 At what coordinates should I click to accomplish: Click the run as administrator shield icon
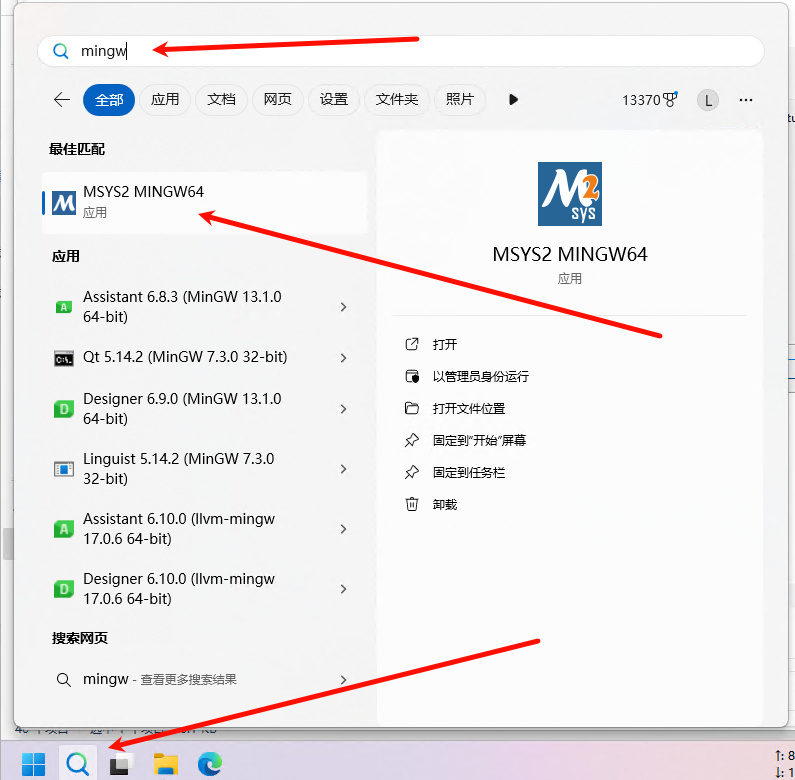412,376
